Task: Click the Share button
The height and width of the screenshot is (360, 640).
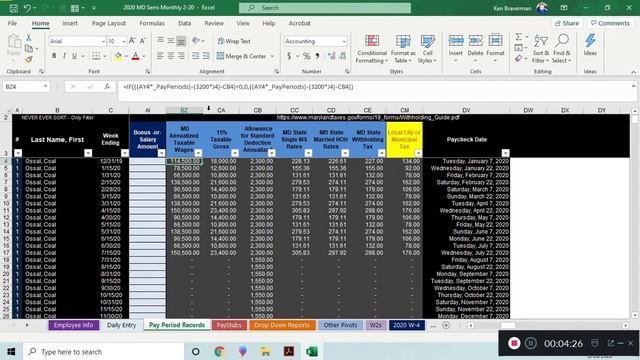Action: coord(567,23)
